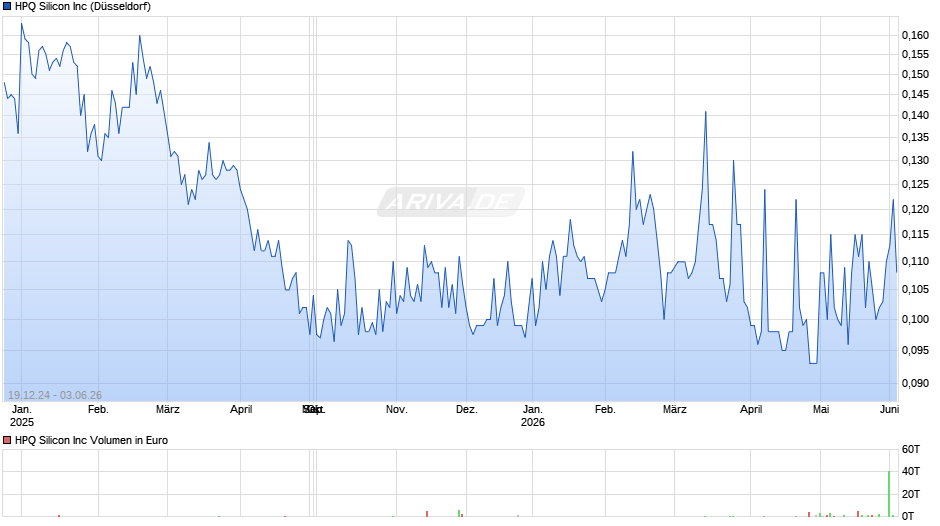The width and height of the screenshot is (940, 526).
Task: Click the 0,095 price axis label
Action: click(915, 350)
